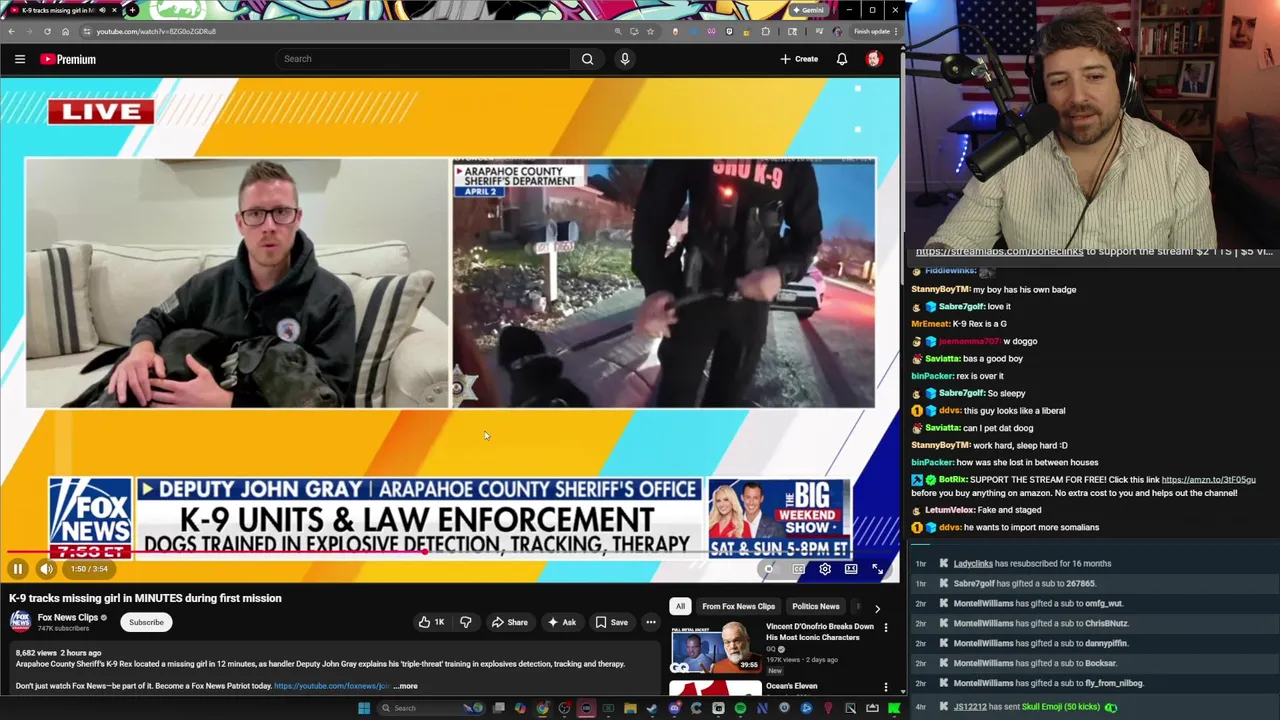The image size is (1280, 720).
Task: Open the streamlabs.com donation link
Action: click(1000, 252)
